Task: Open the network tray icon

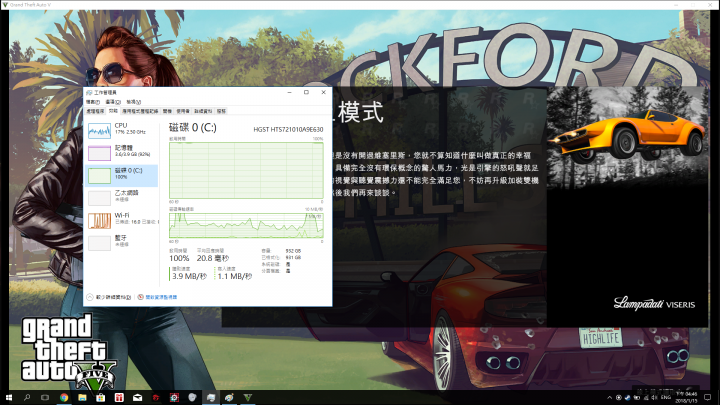Action: (646, 398)
